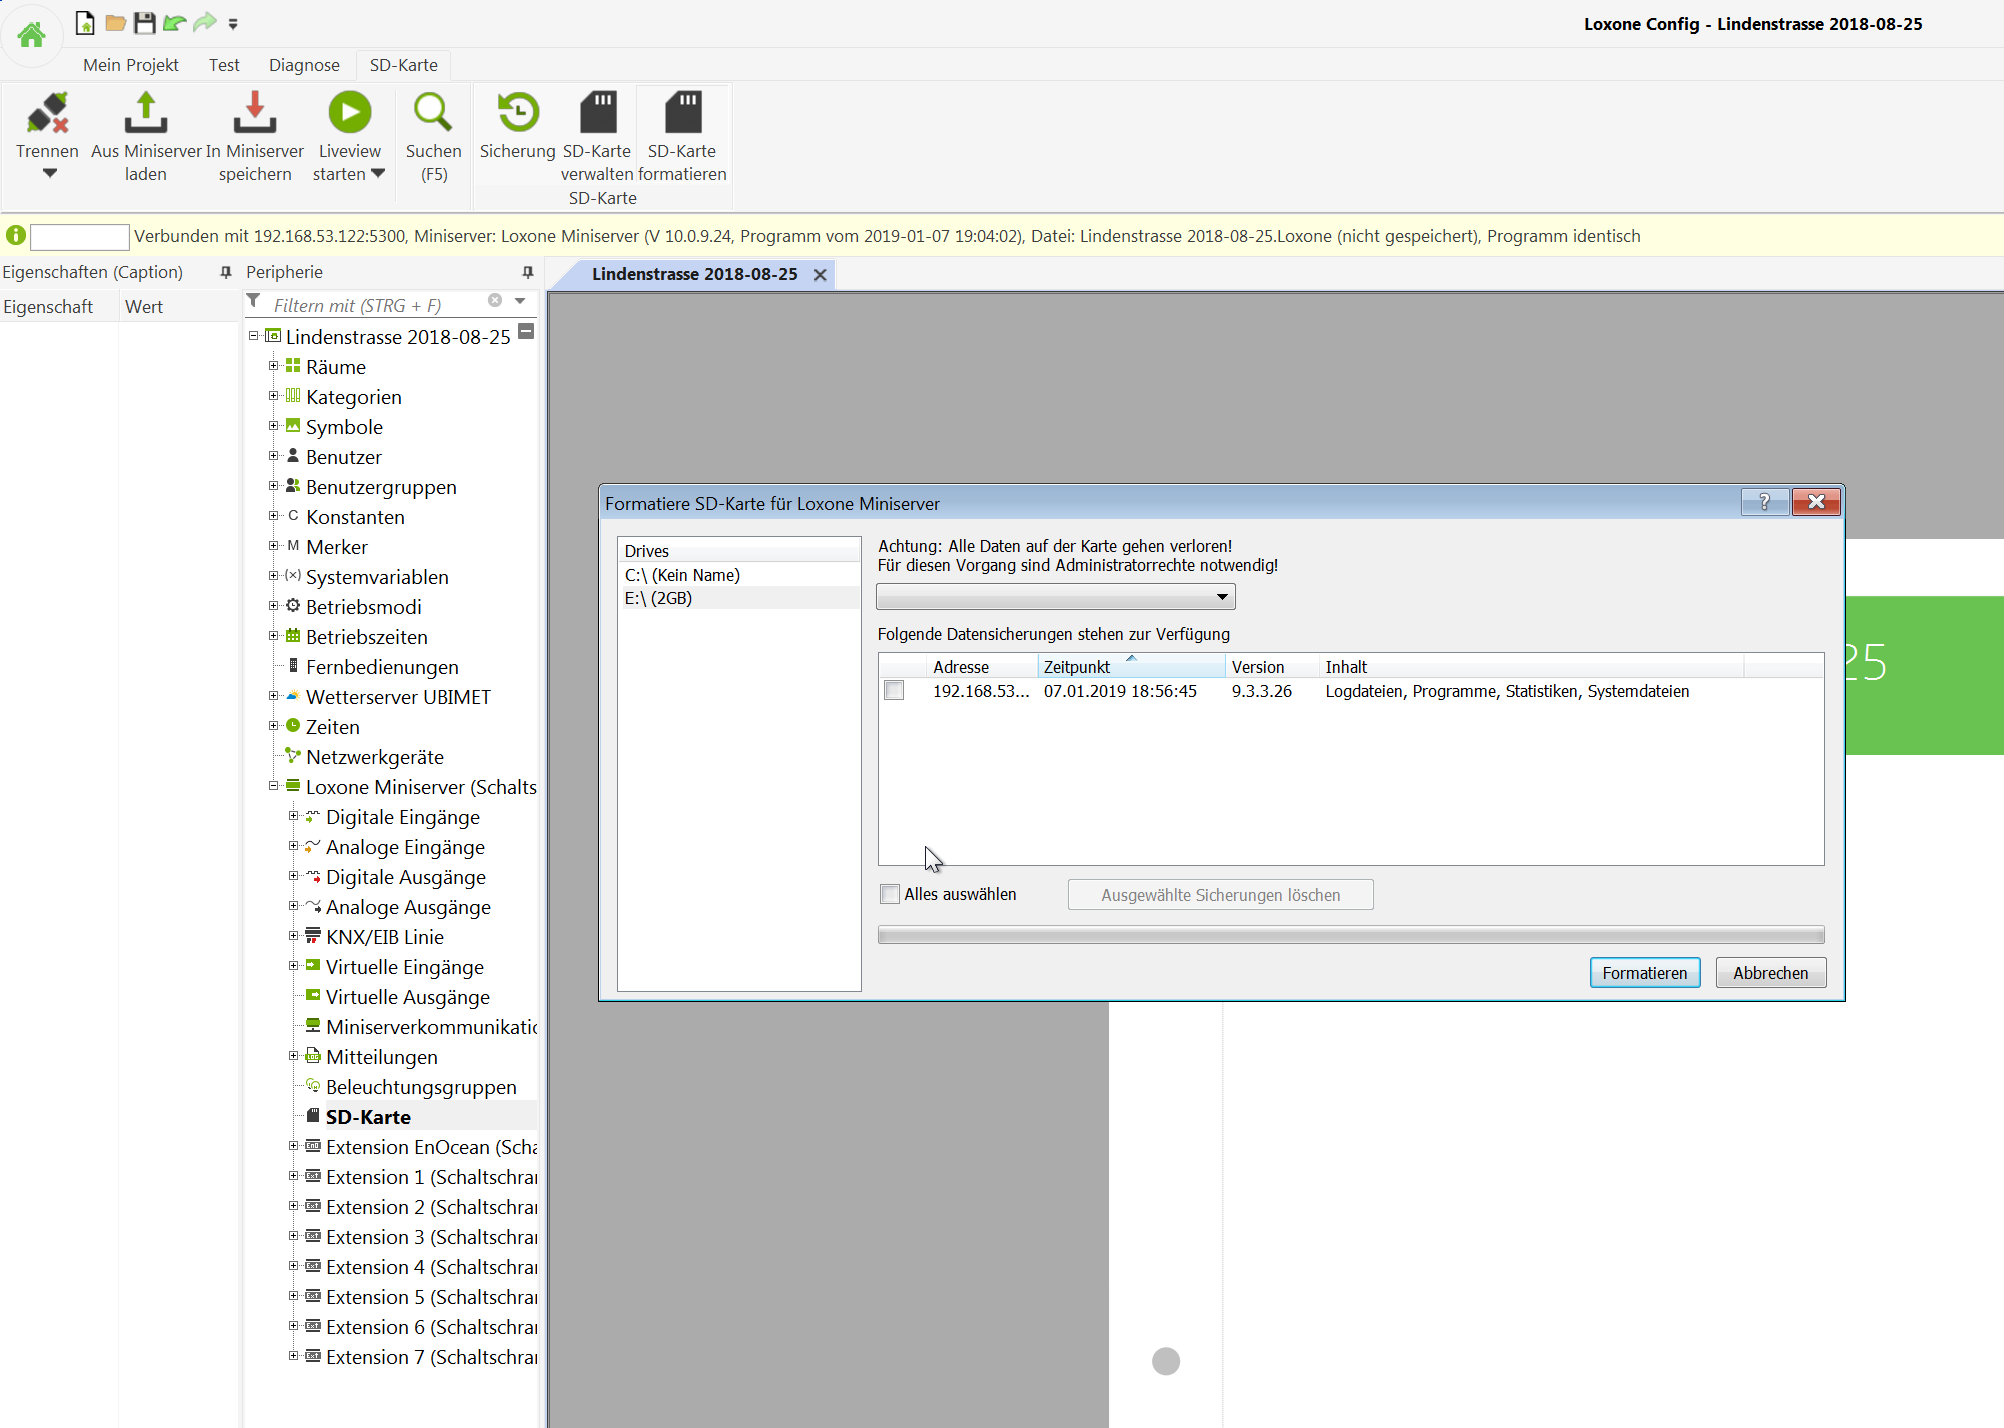Select Miniserverkommunikation in the tree
Image resolution: width=2004 pixels, height=1428 pixels.
(x=431, y=1027)
